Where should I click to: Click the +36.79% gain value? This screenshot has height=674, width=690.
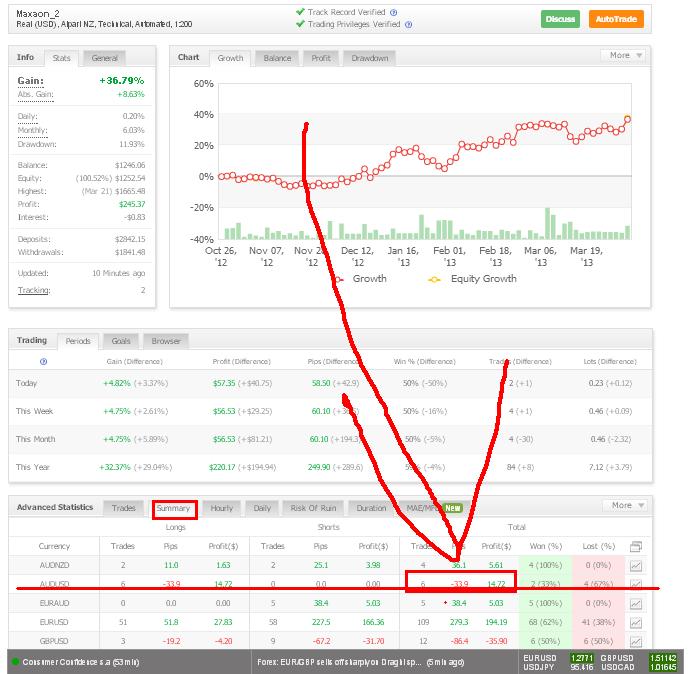[122, 81]
